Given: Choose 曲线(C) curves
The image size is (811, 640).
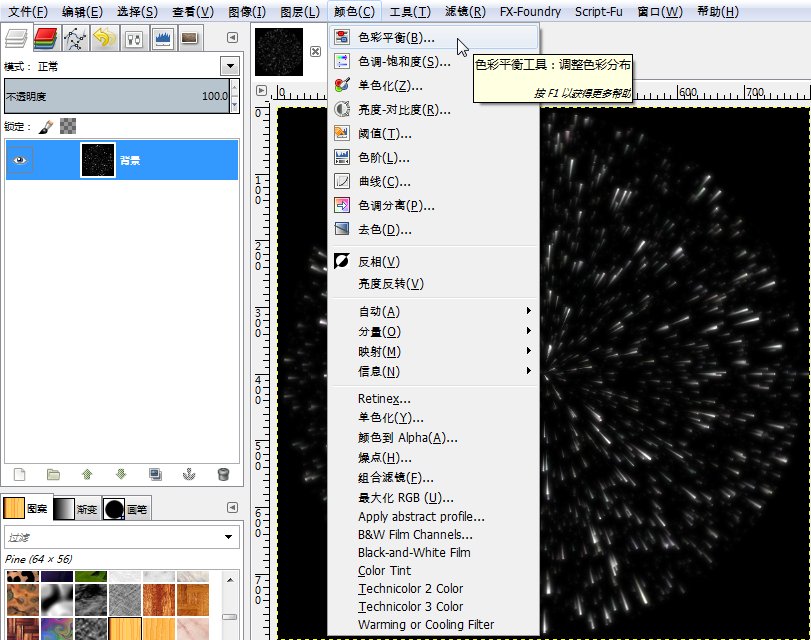Looking at the screenshot, I should [433, 182].
